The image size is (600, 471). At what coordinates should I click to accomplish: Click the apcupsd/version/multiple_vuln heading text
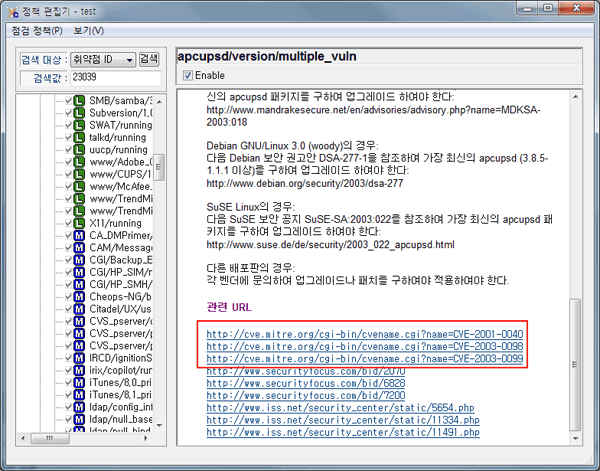point(267,57)
